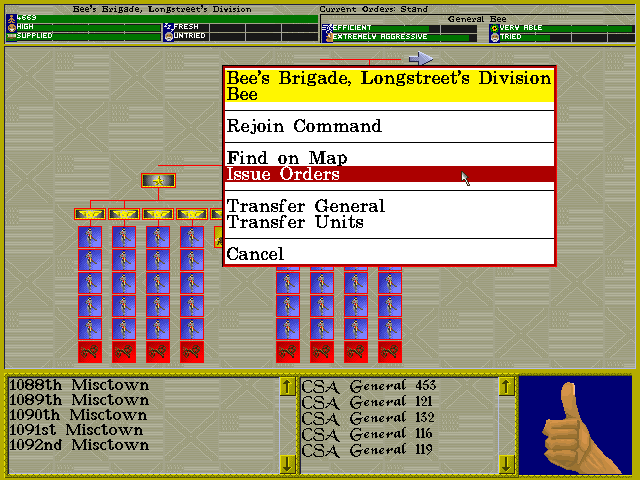This screenshot has width=640, height=480.
Task: Click the division commander star icon
Action: [x=158, y=180]
